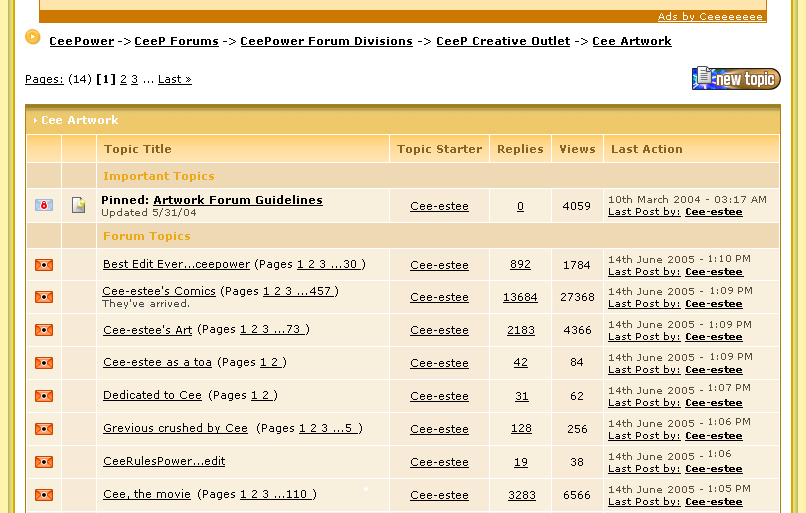Viewport: 806px width, 513px height.
Task: Open the Ads by Ceeeeeeee link
Action: (x=710, y=16)
